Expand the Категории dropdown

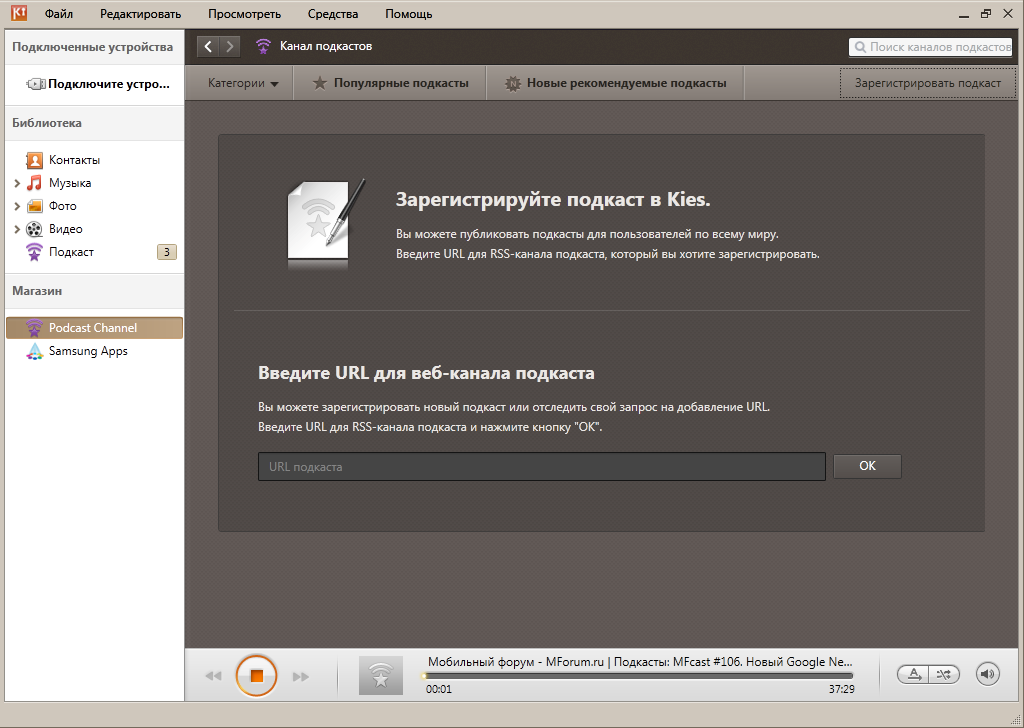pos(243,83)
